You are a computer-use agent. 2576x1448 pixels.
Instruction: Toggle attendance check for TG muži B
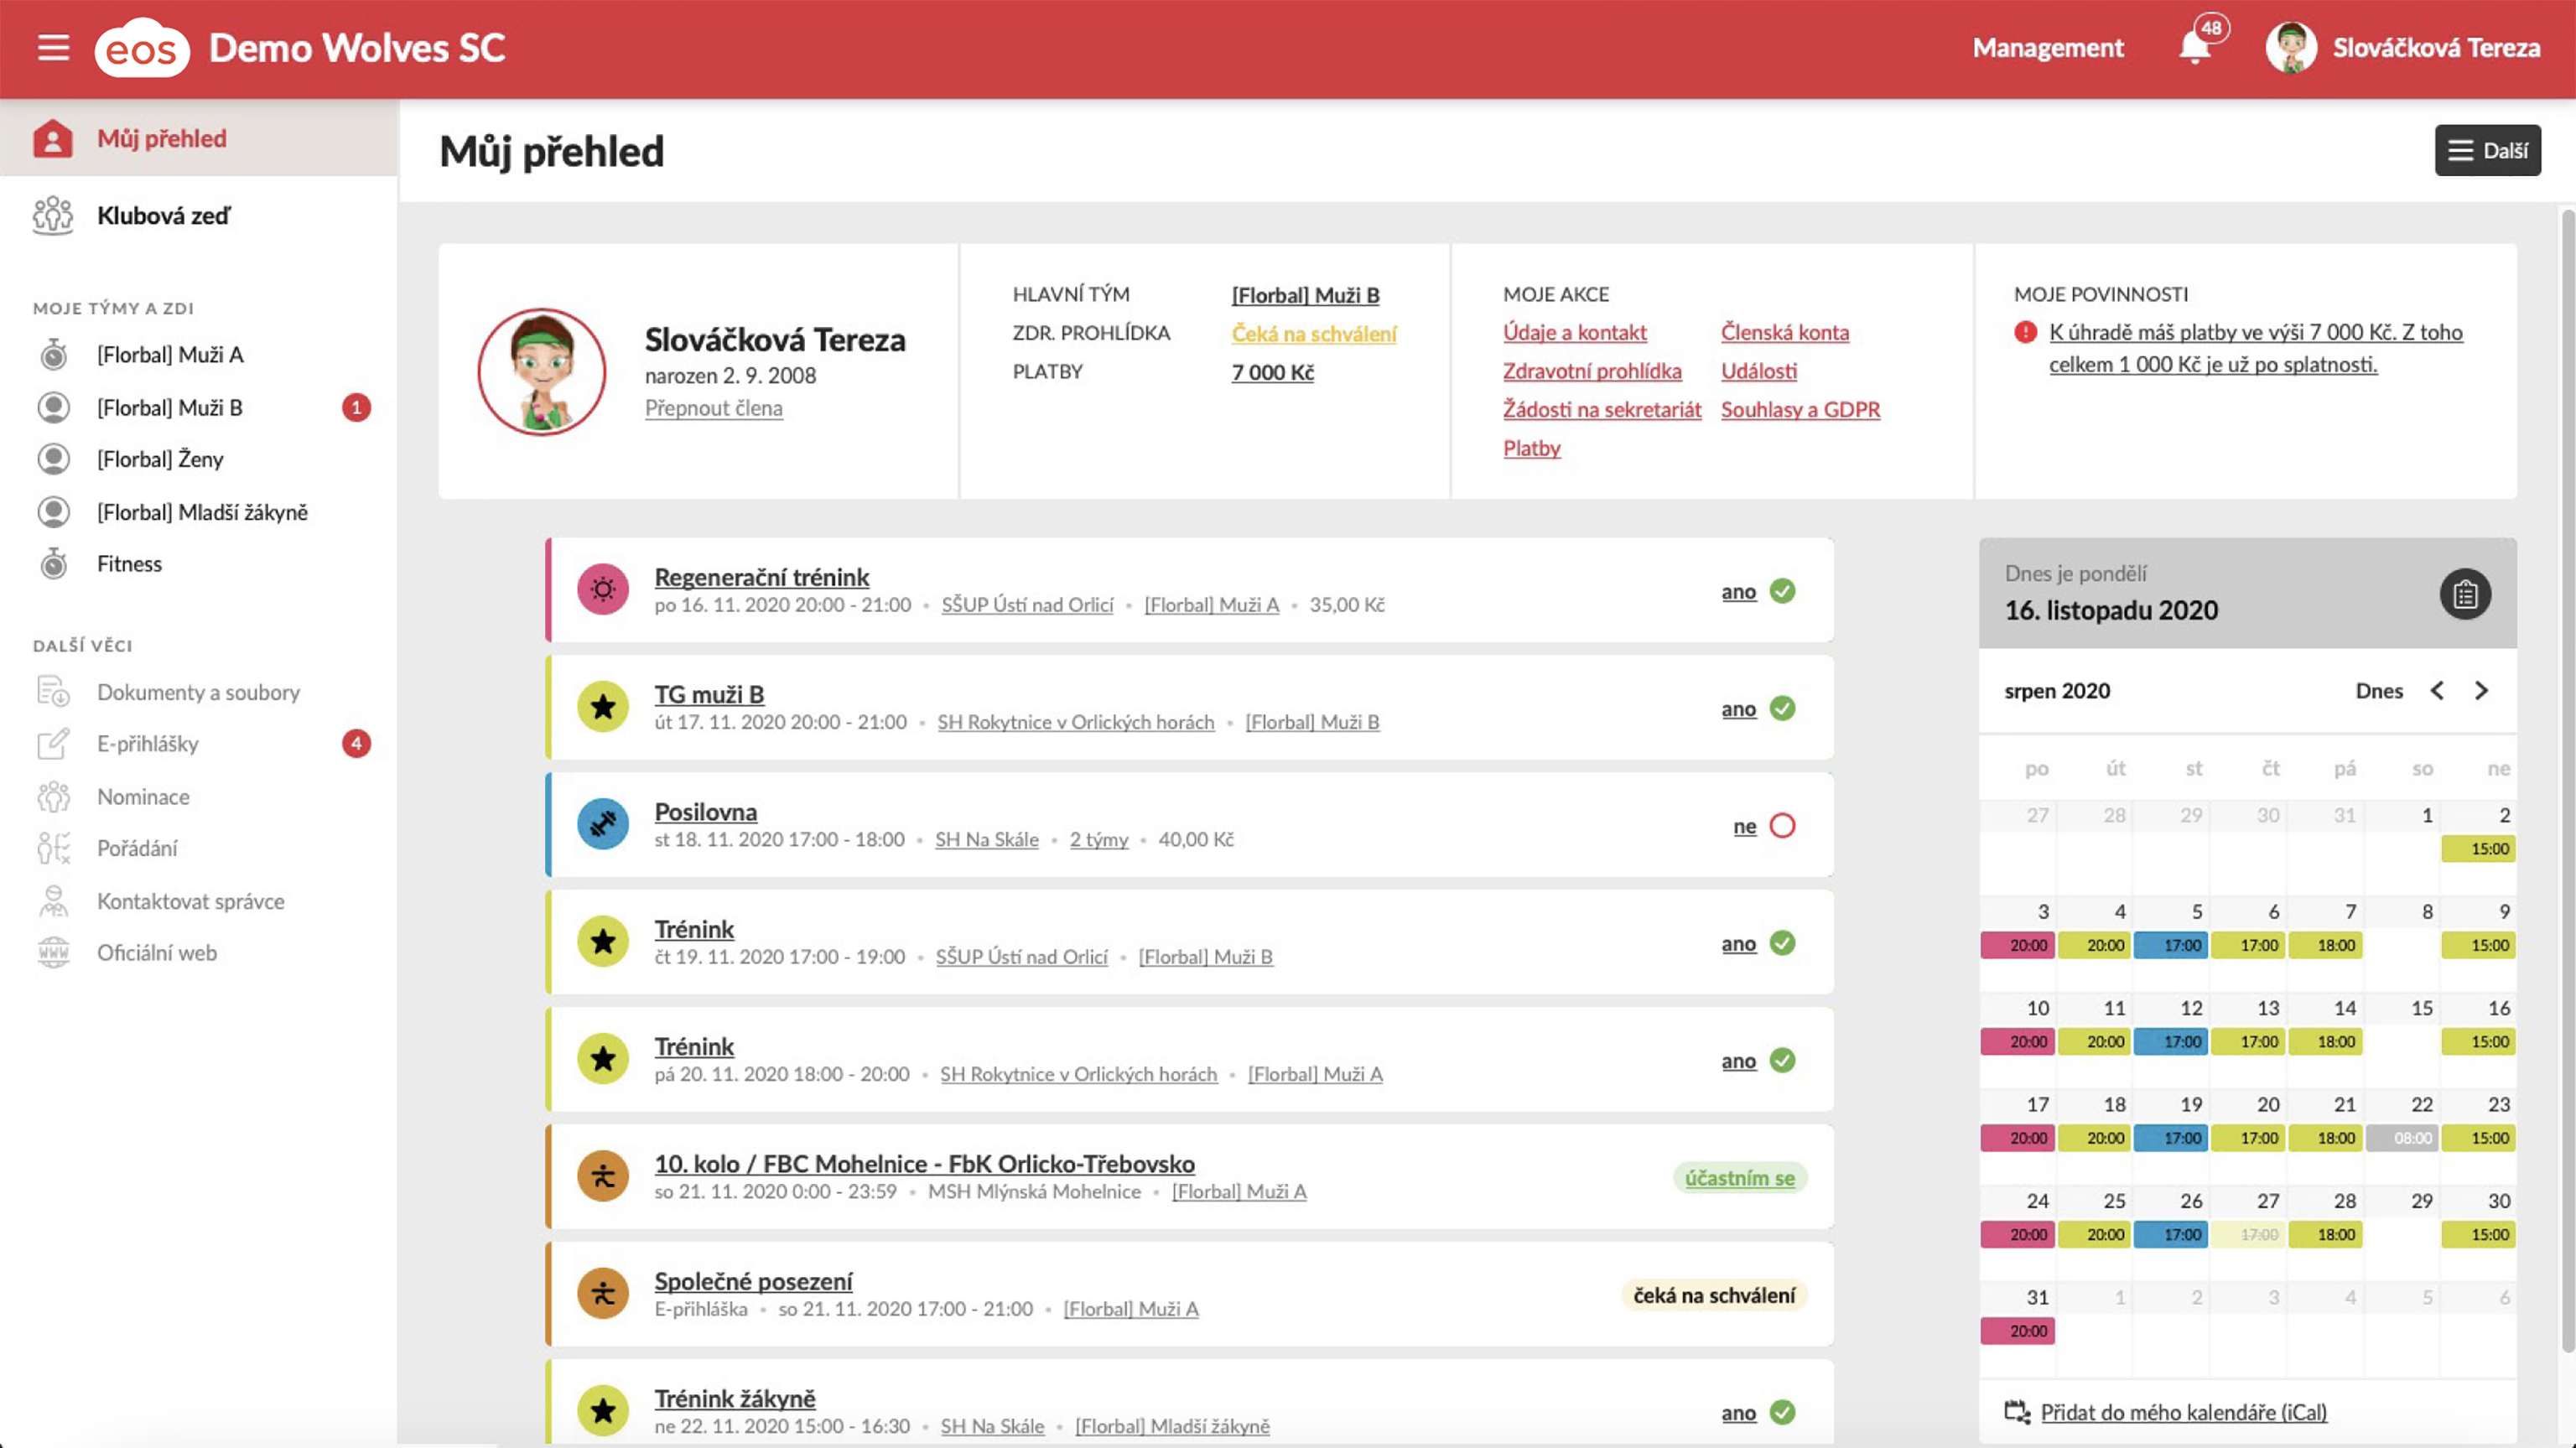(1782, 708)
